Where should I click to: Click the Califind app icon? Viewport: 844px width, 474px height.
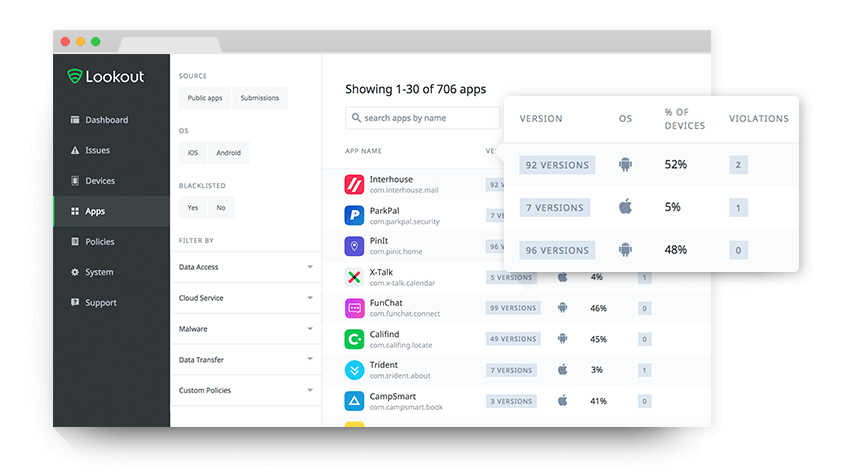[354, 339]
